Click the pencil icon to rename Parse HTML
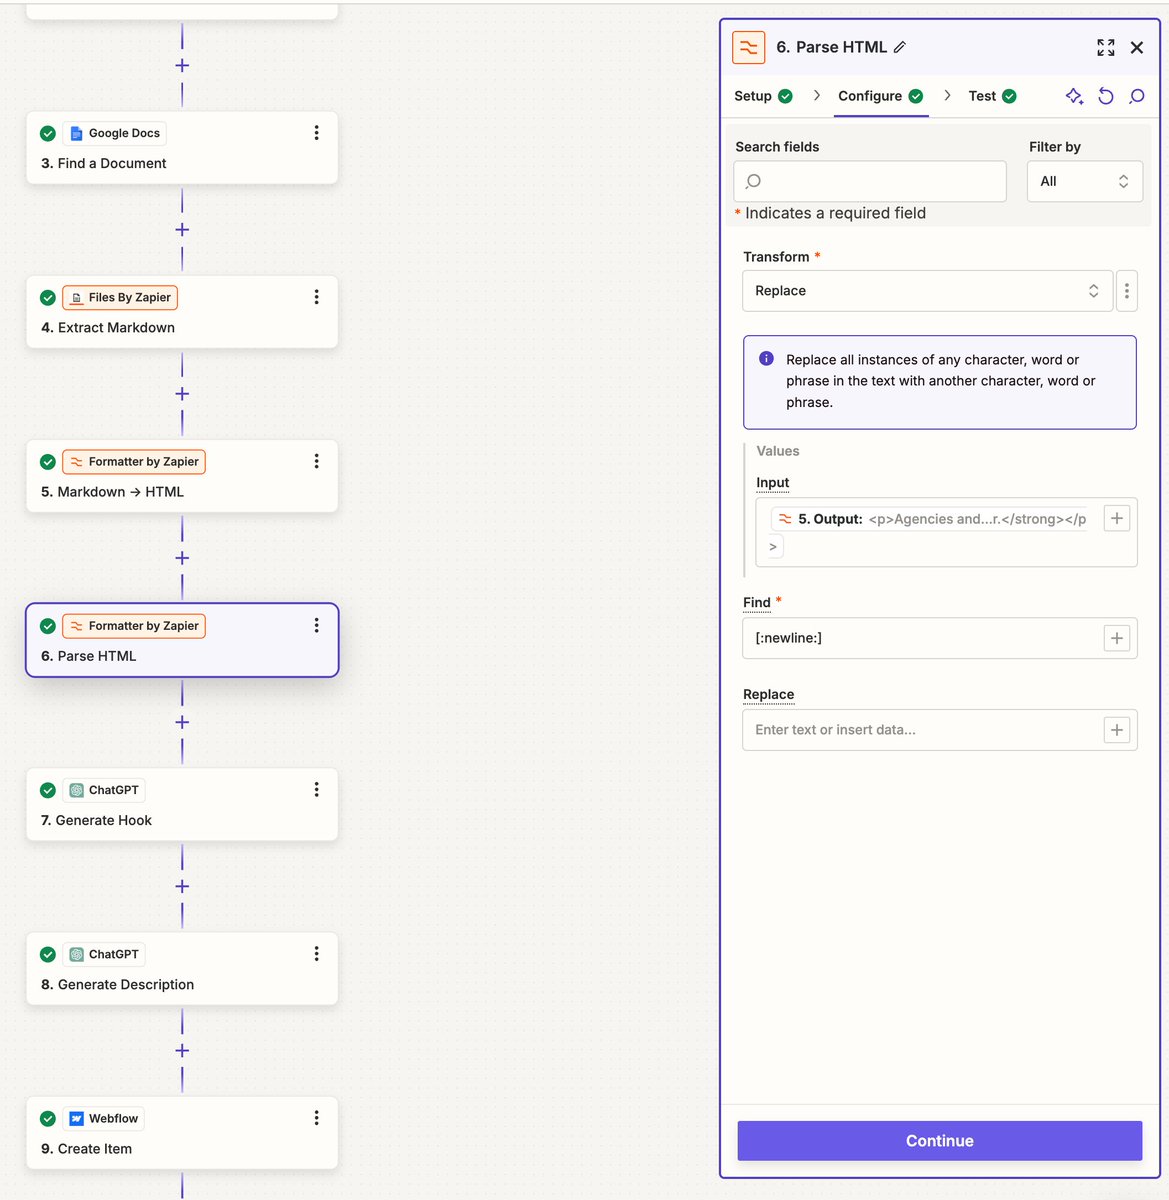 click(900, 47)
